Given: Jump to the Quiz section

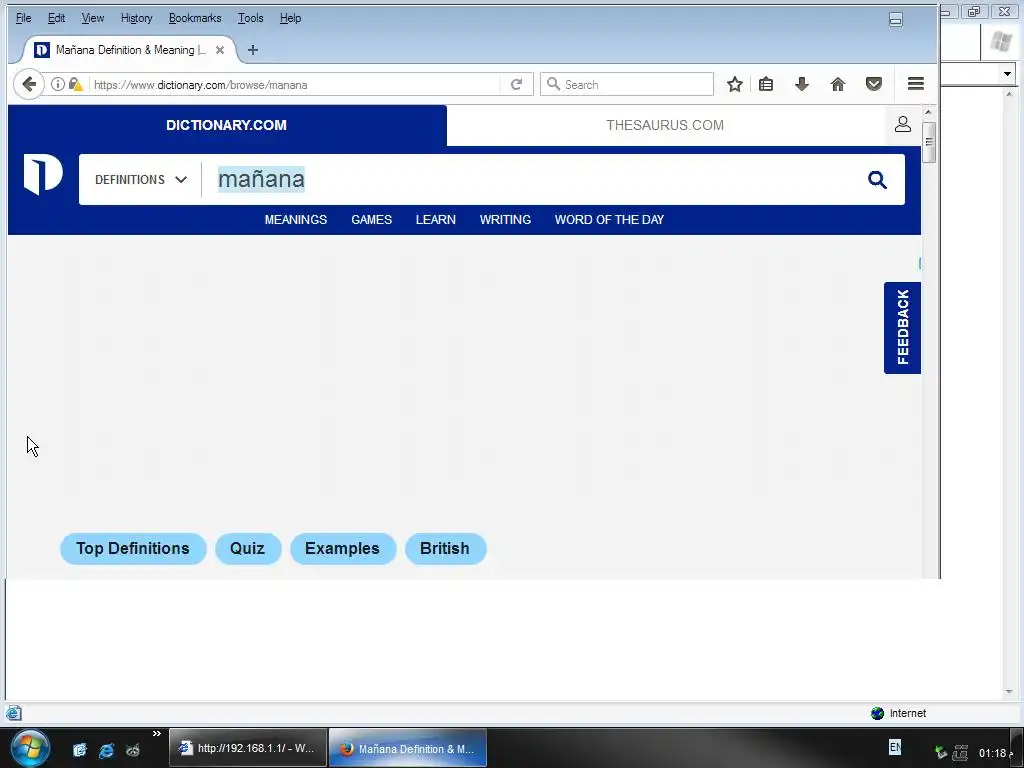Looking at the screenshot, I should pyautogui.click(x=248, y=549).
